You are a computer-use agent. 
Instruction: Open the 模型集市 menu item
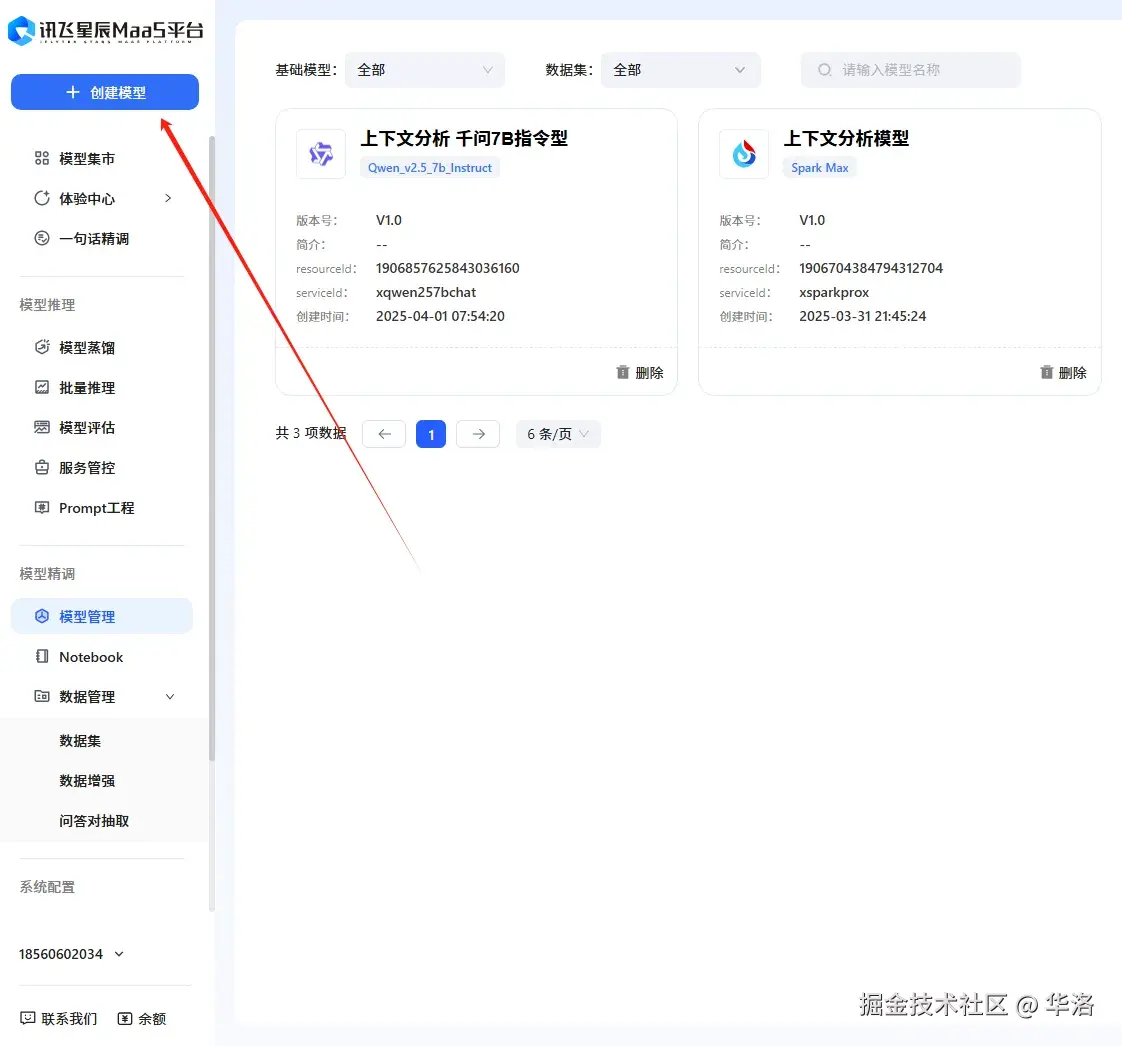pyautogui.click(x=87, y=158)
